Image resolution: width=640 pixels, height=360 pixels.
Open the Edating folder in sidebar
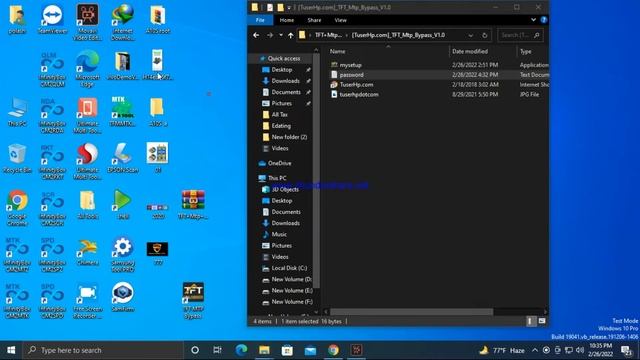(281, 126)
